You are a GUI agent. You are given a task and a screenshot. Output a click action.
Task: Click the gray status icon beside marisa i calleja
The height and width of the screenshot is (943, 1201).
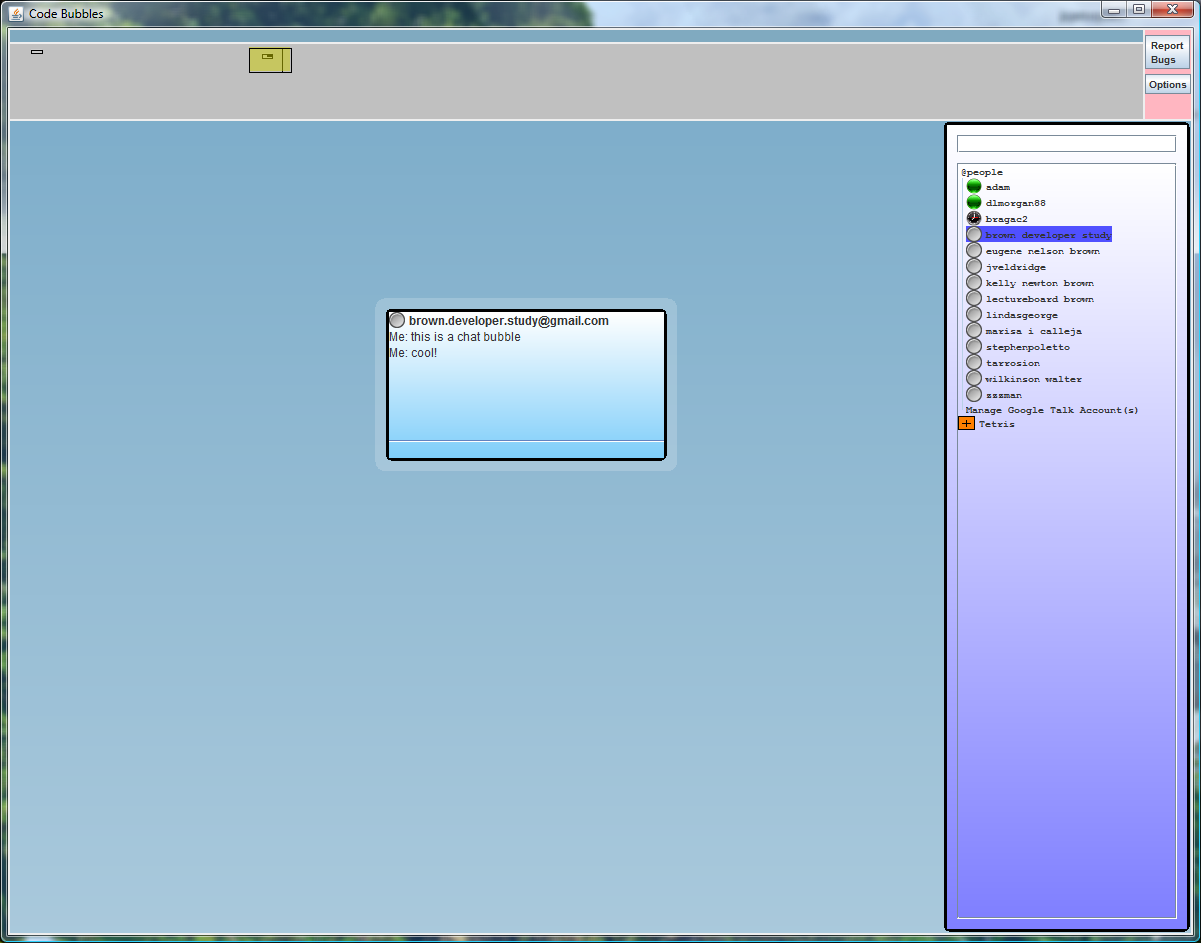tap(974, 331)
